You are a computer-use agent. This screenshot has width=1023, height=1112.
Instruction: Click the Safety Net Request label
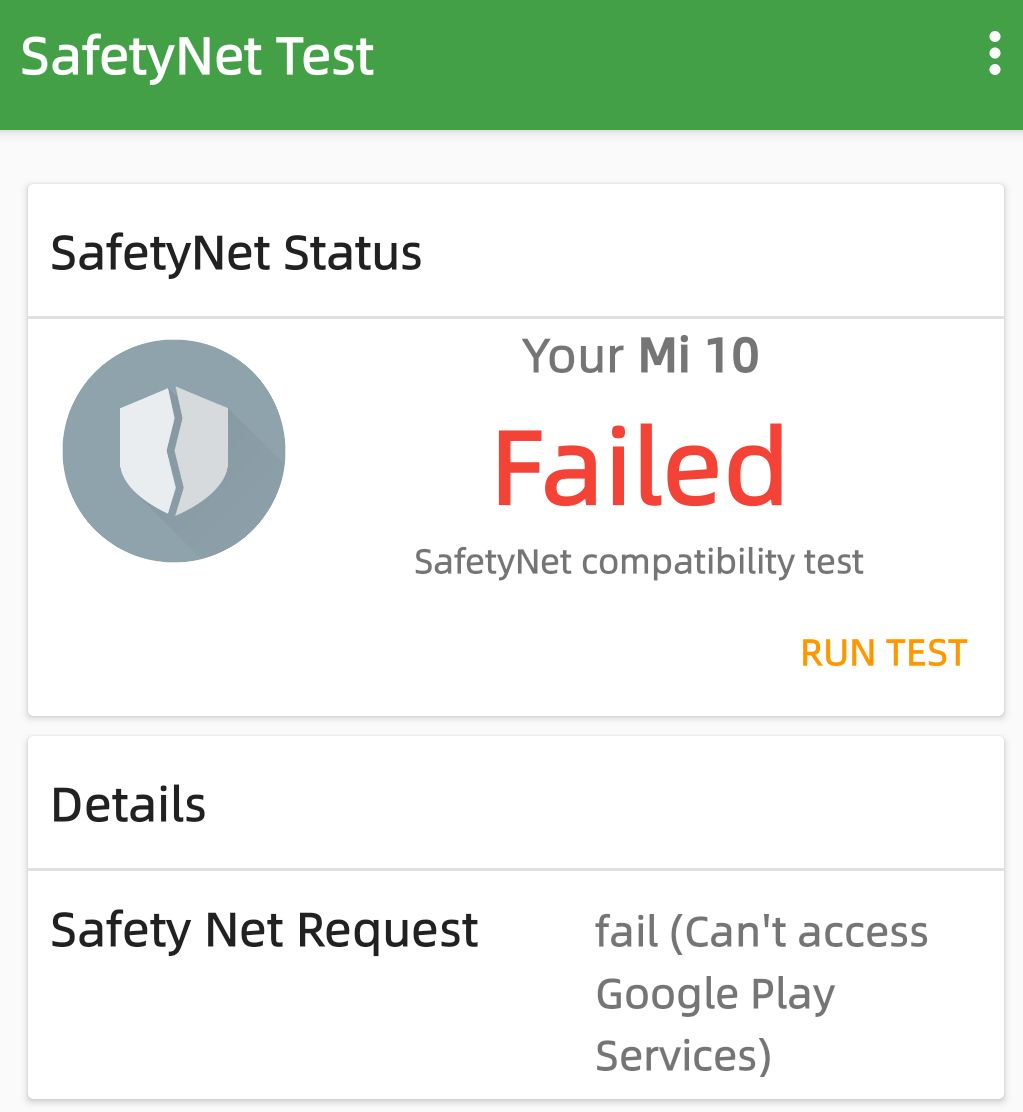tap(265, 931)
